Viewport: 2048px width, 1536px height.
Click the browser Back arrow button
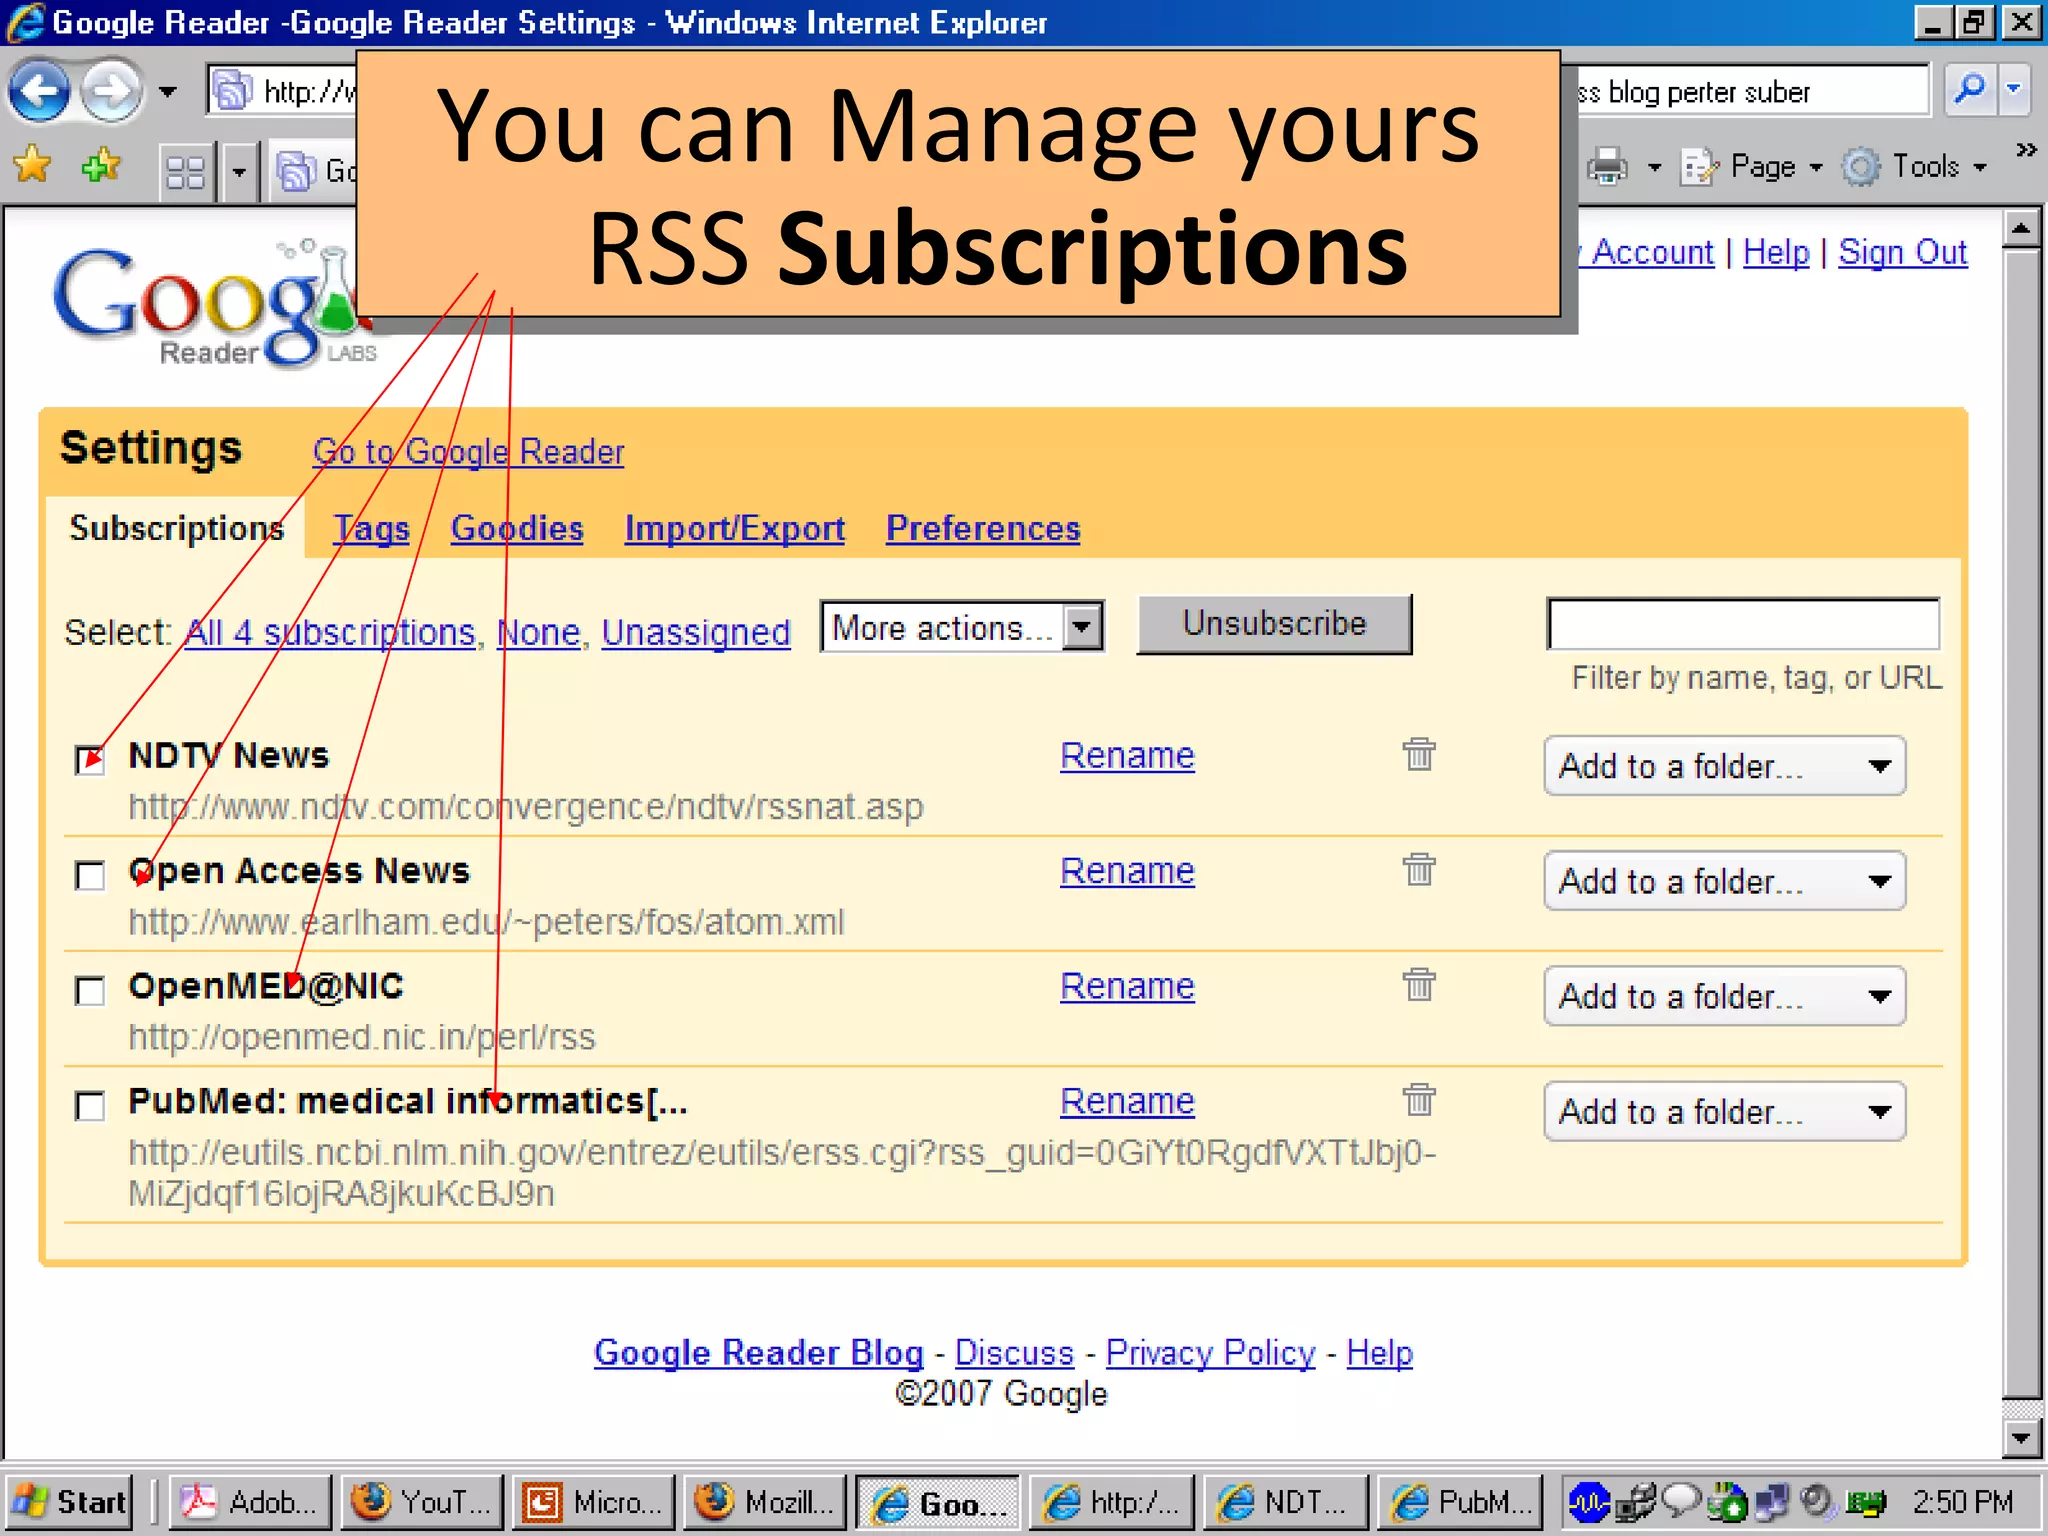pyautogui.click(x=39, y=91)
